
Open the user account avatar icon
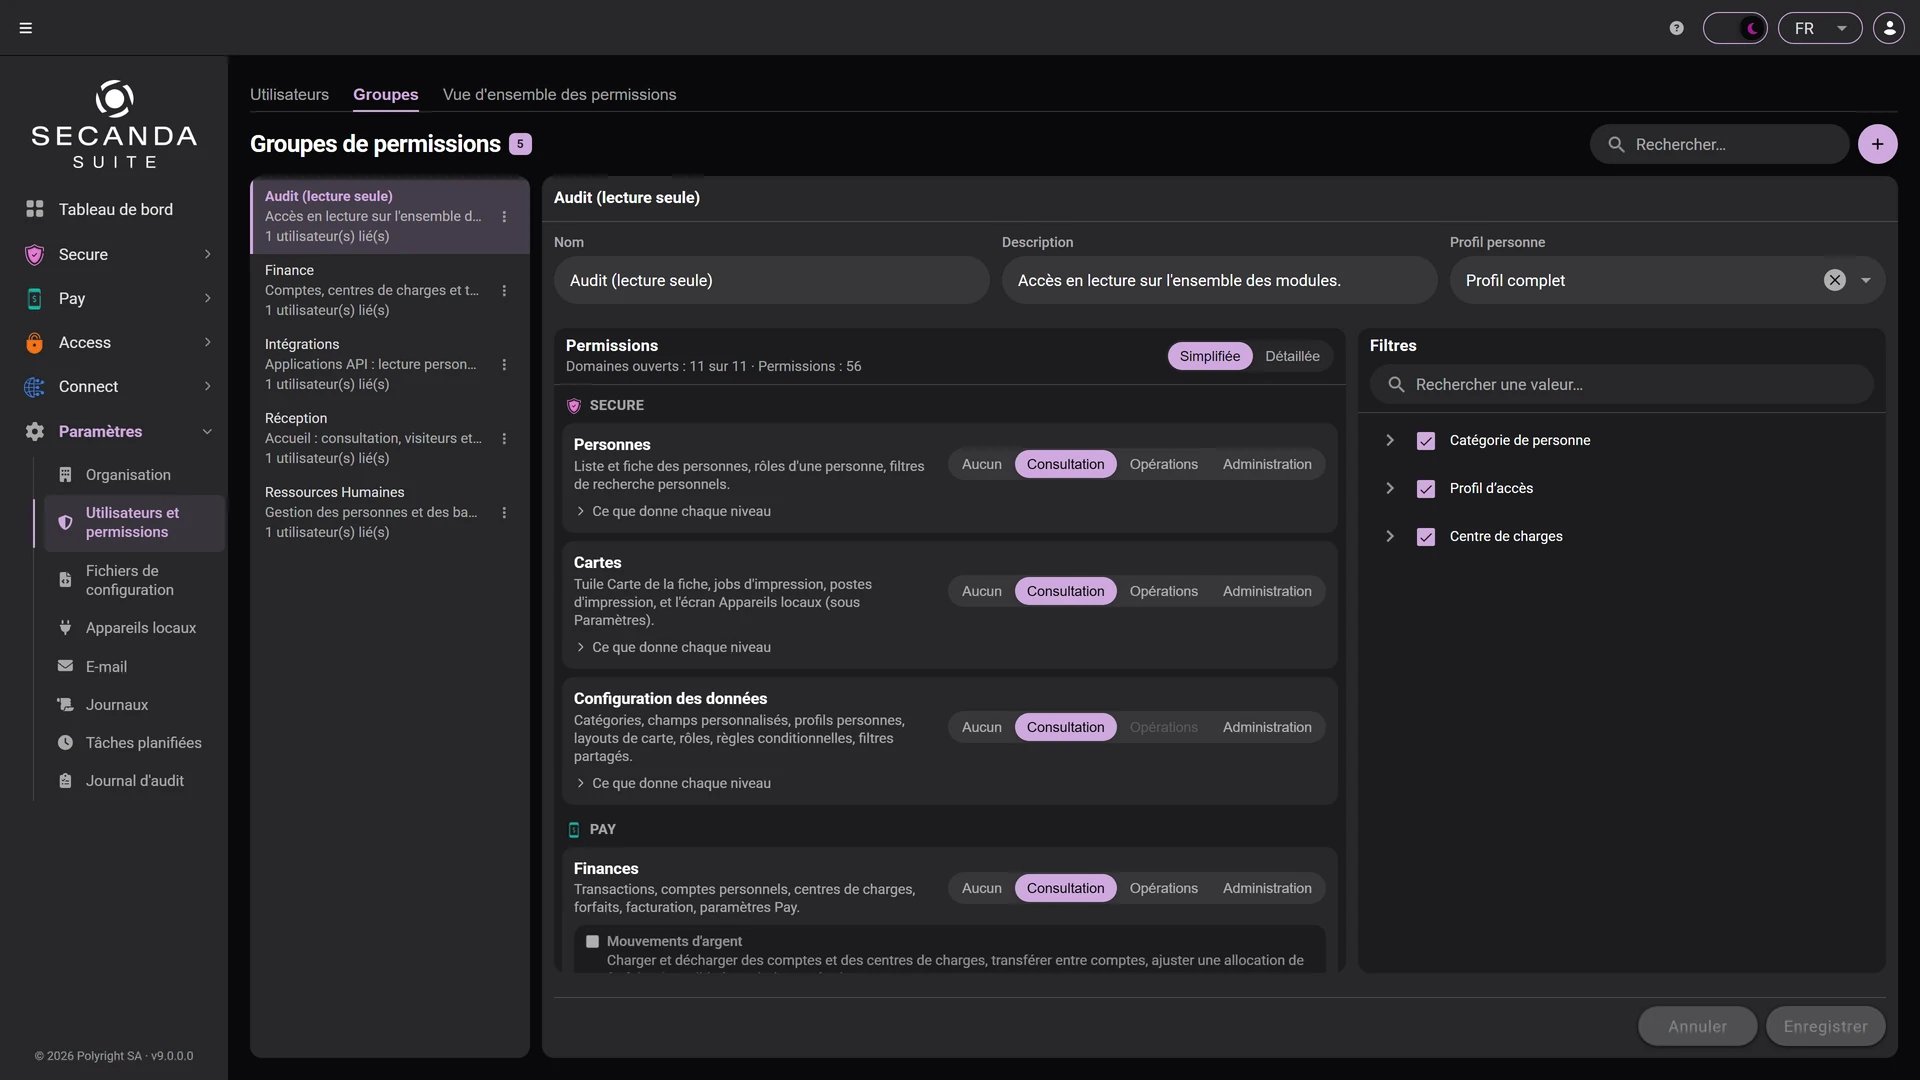coord(1889,28)
